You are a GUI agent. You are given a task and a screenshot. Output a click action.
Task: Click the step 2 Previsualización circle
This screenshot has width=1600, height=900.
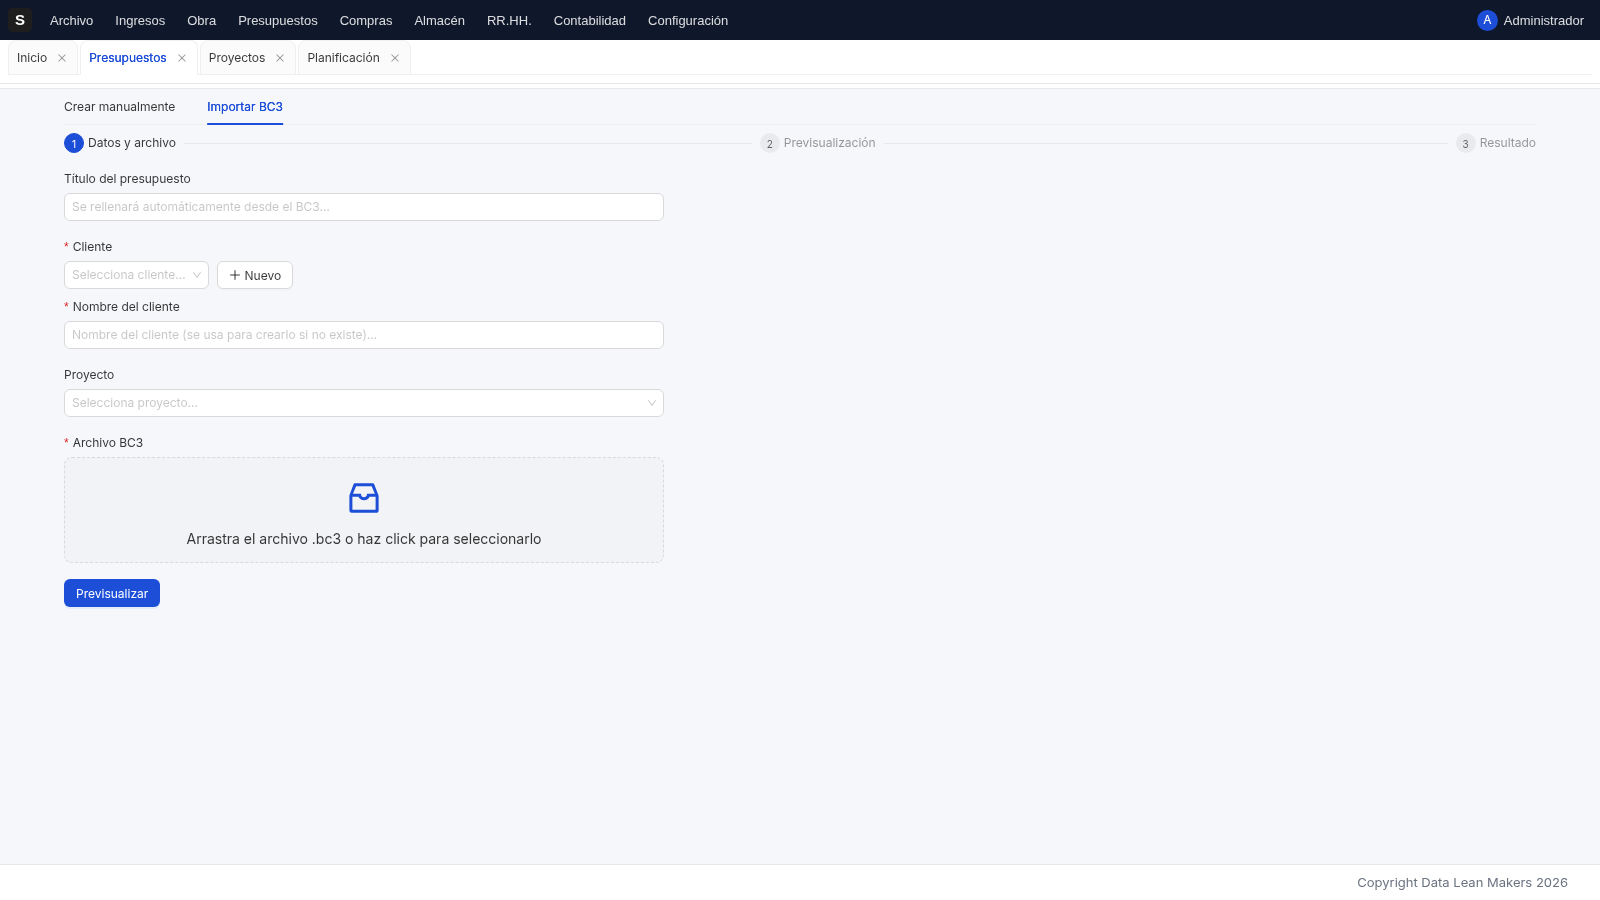coord(770,143)
